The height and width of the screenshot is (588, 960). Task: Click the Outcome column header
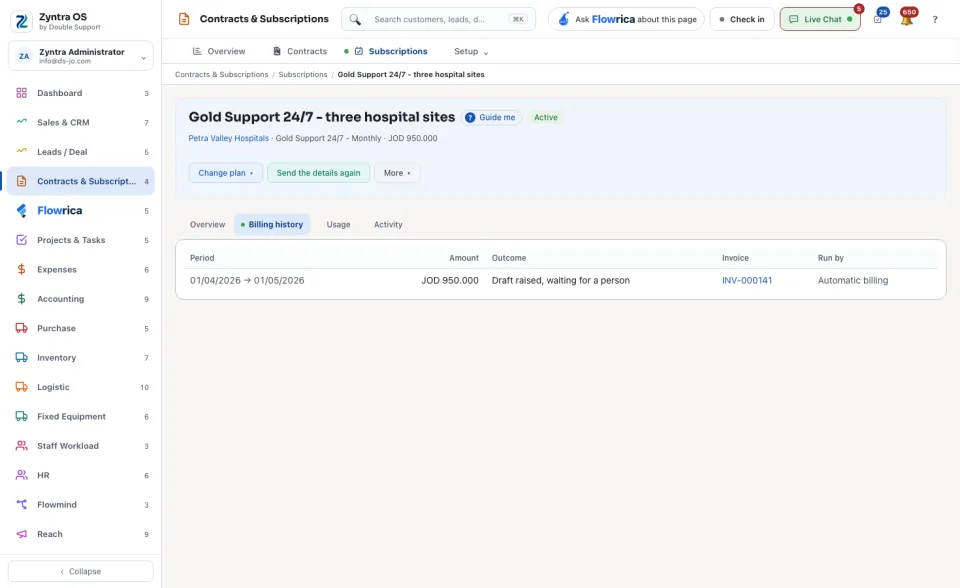509,258
